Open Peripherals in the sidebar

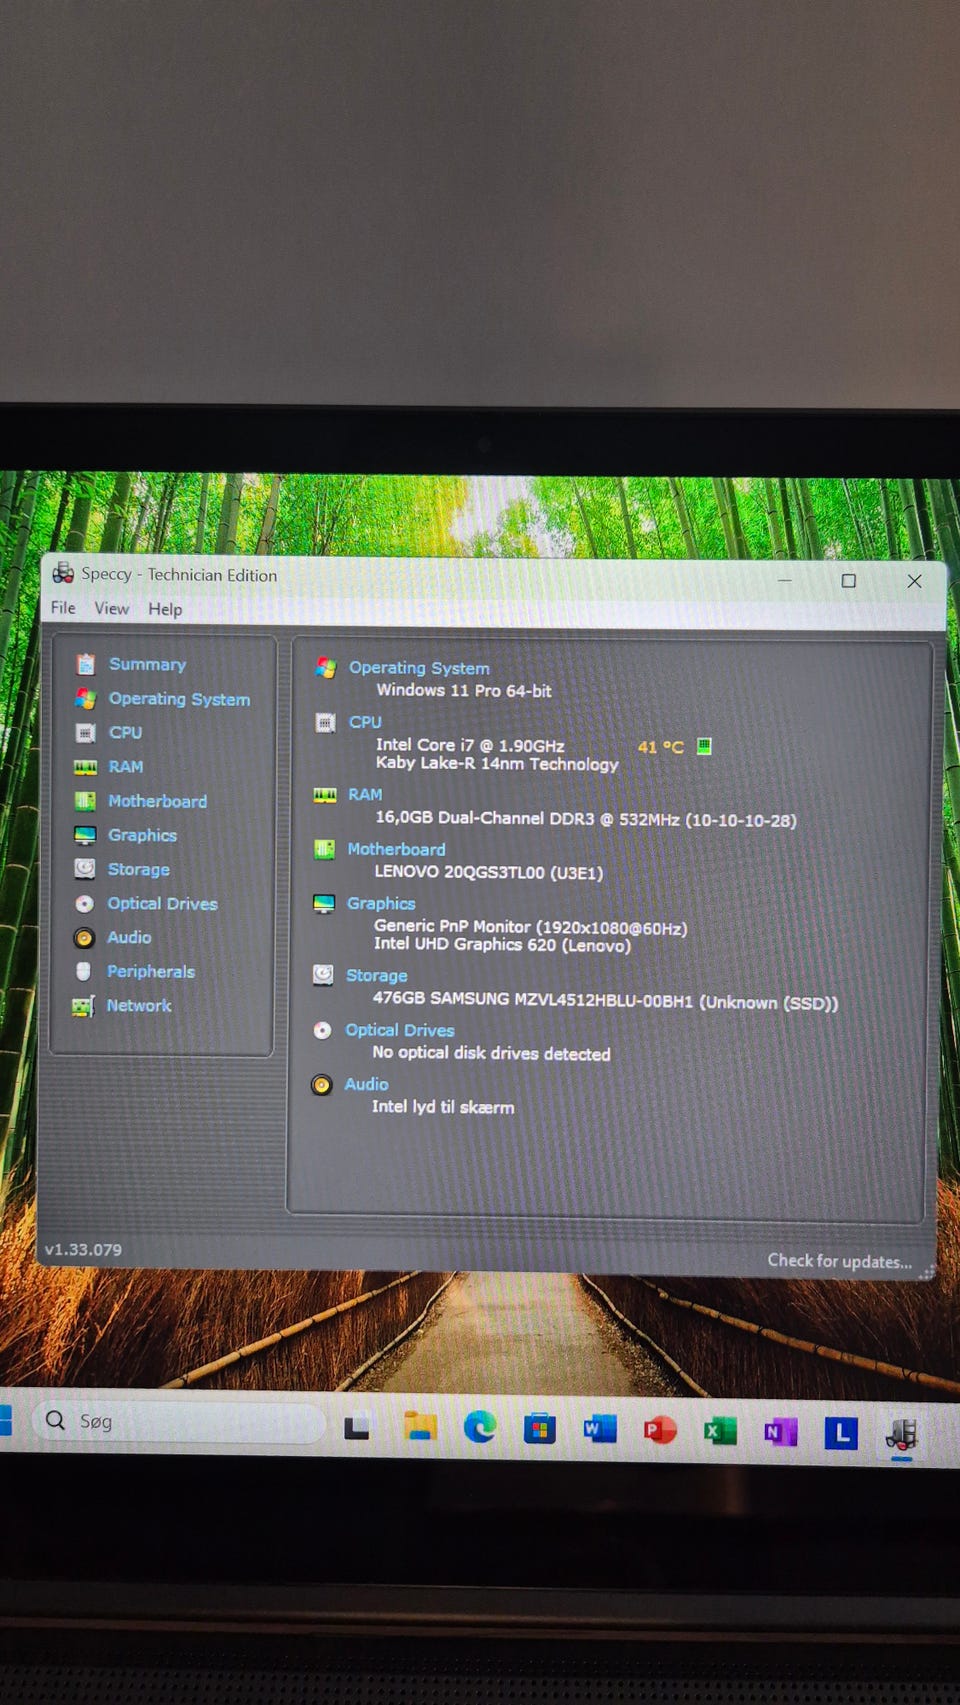pos(151,971)
